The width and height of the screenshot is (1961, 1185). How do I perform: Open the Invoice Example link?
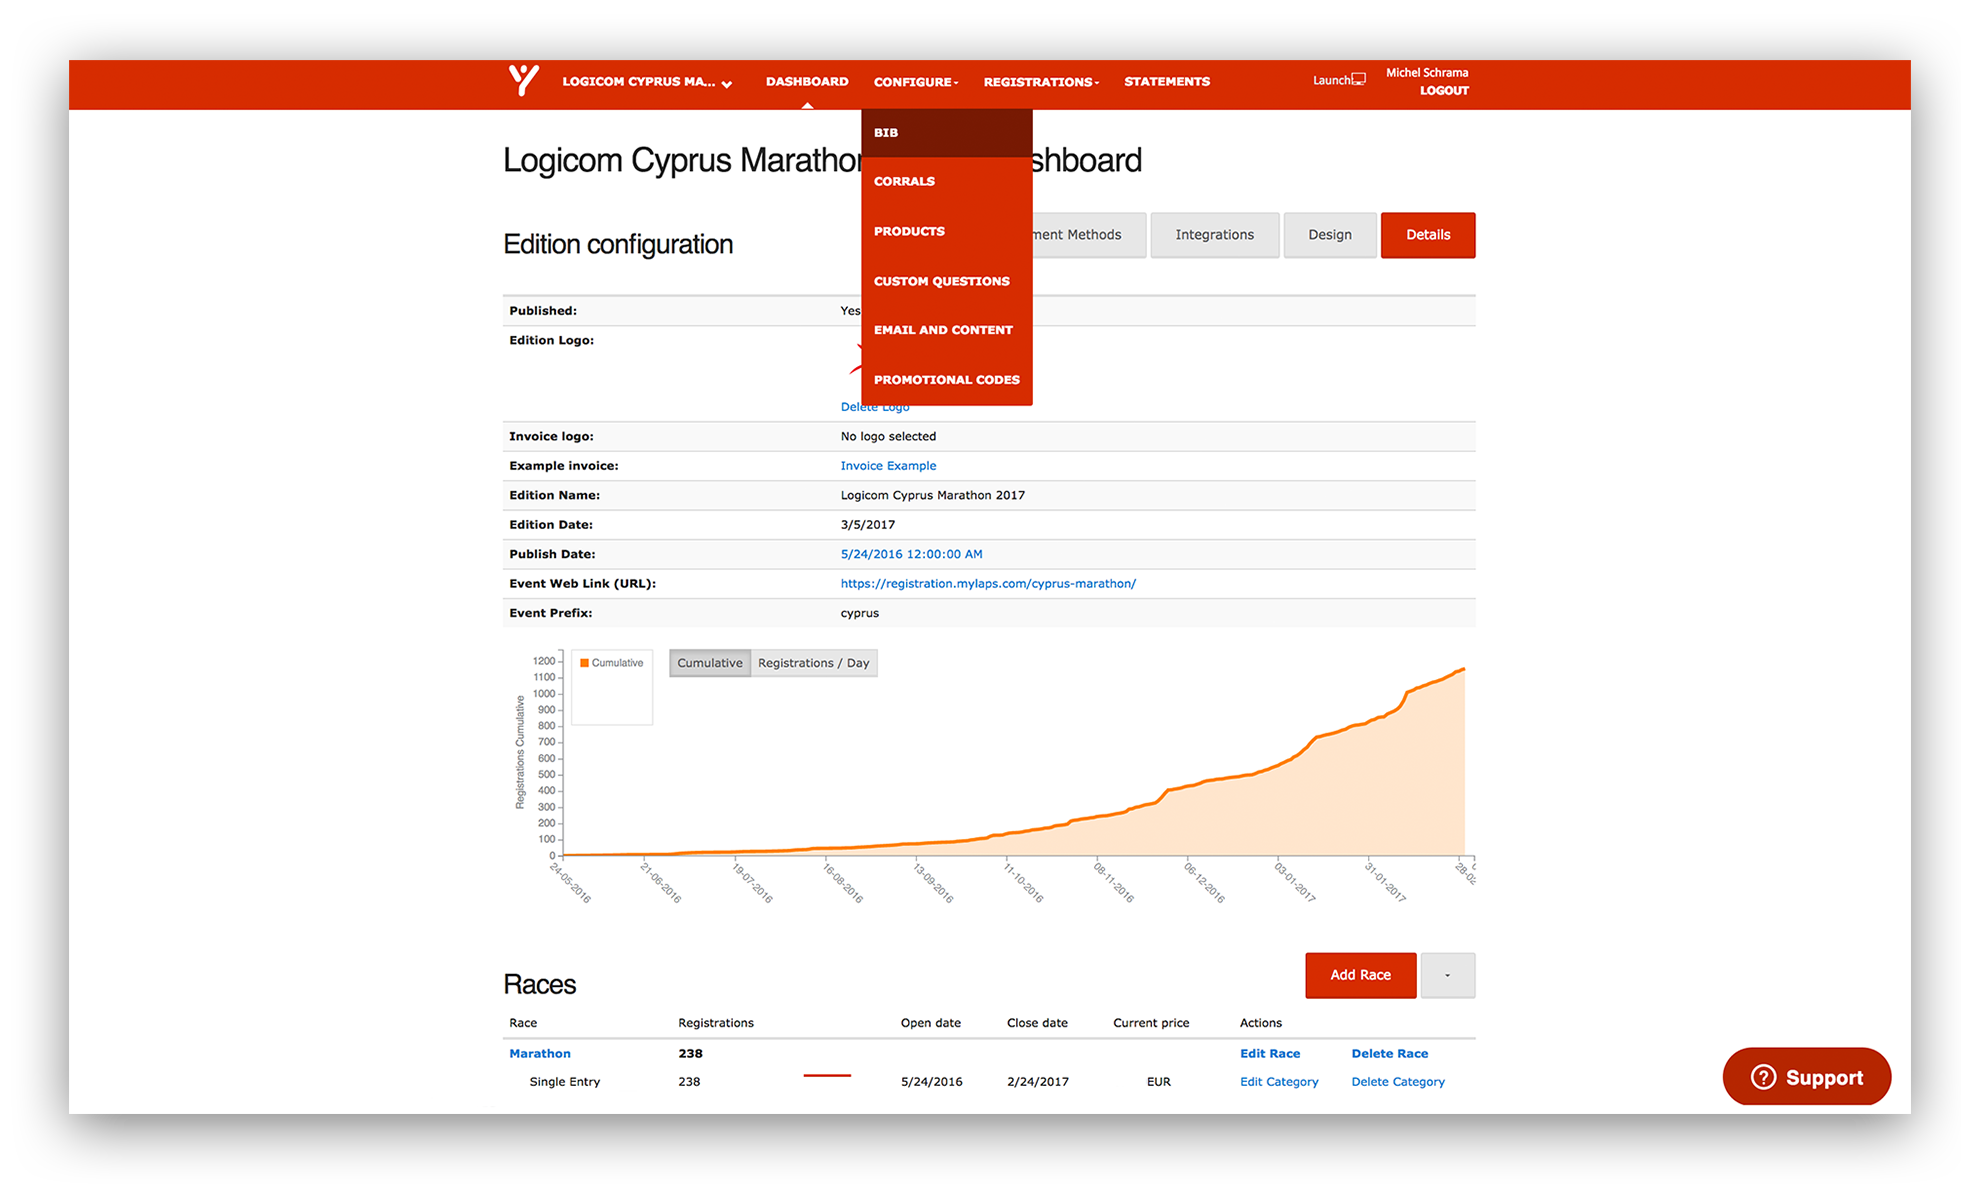point(888,466)
